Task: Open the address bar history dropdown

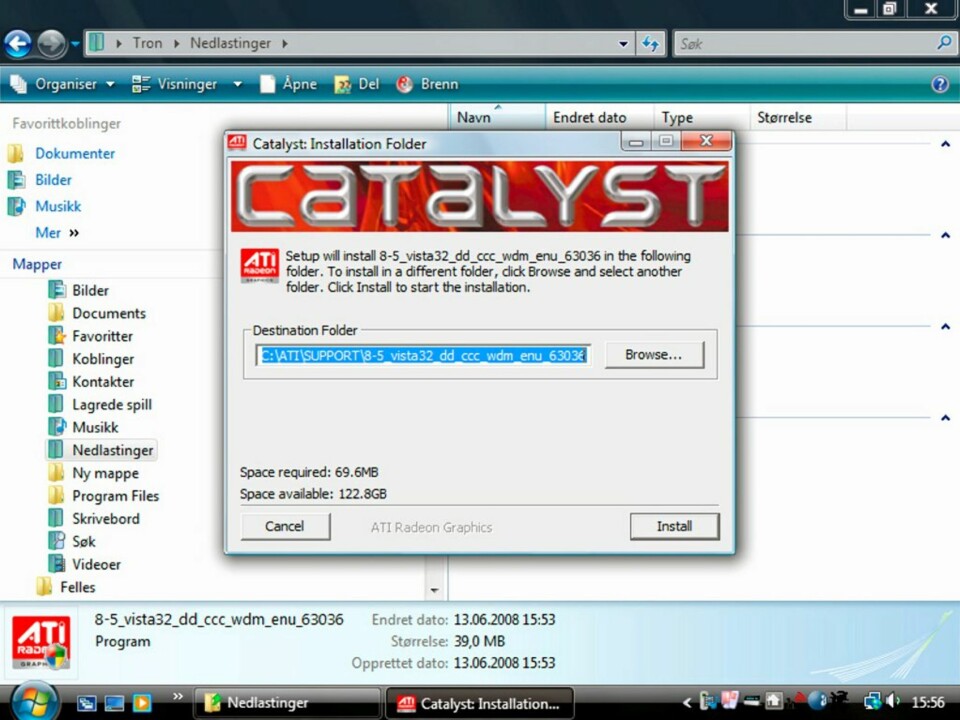Action: pos(623,44)
